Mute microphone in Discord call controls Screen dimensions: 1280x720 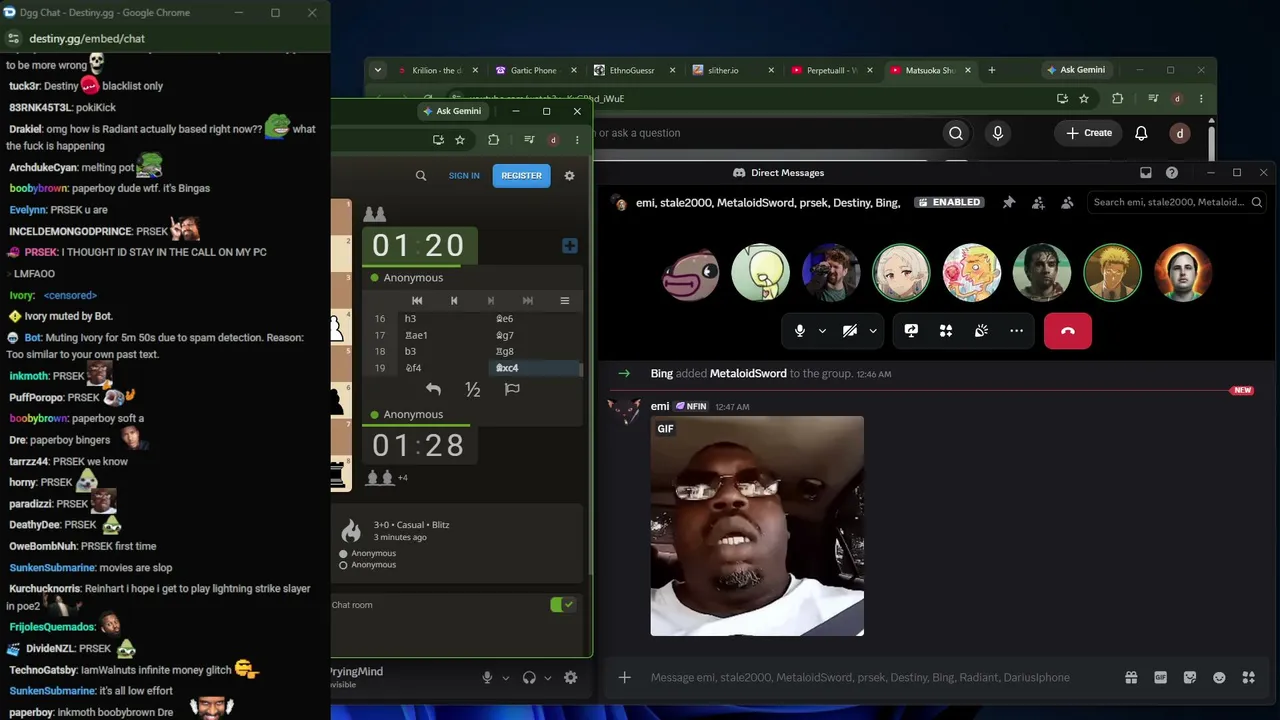(799, 331)
